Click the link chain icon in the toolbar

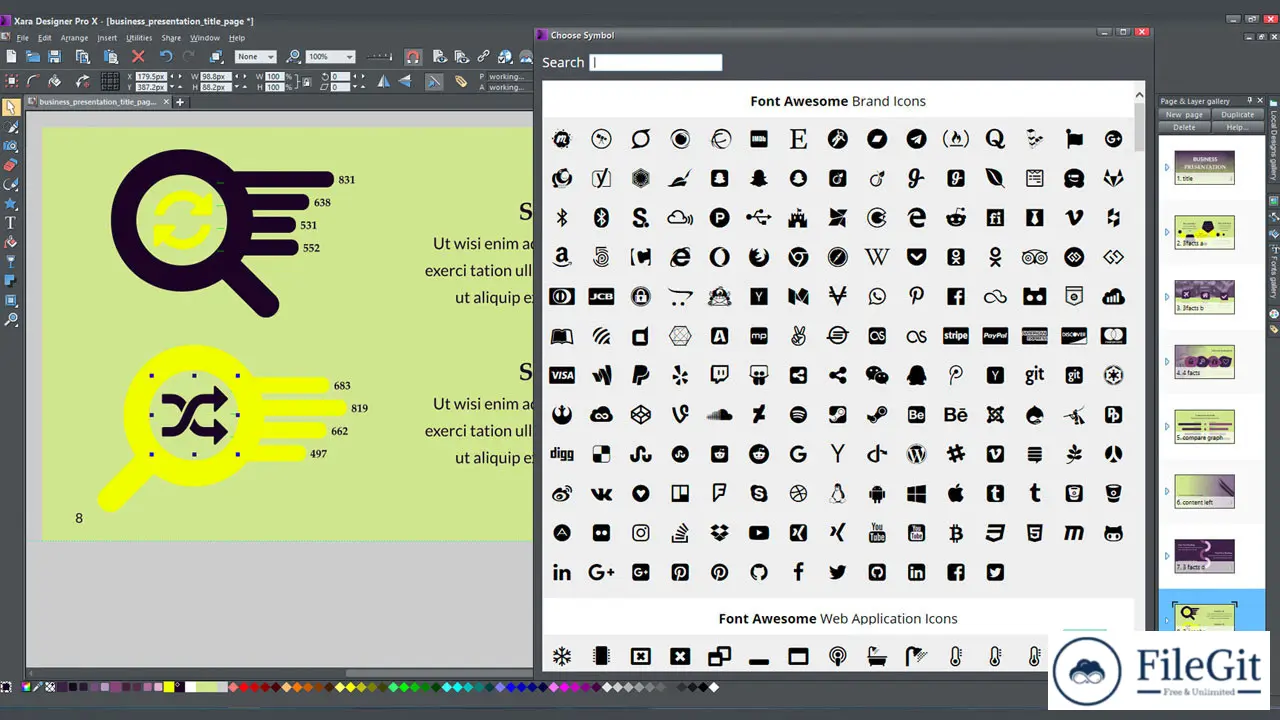[484, 57]
